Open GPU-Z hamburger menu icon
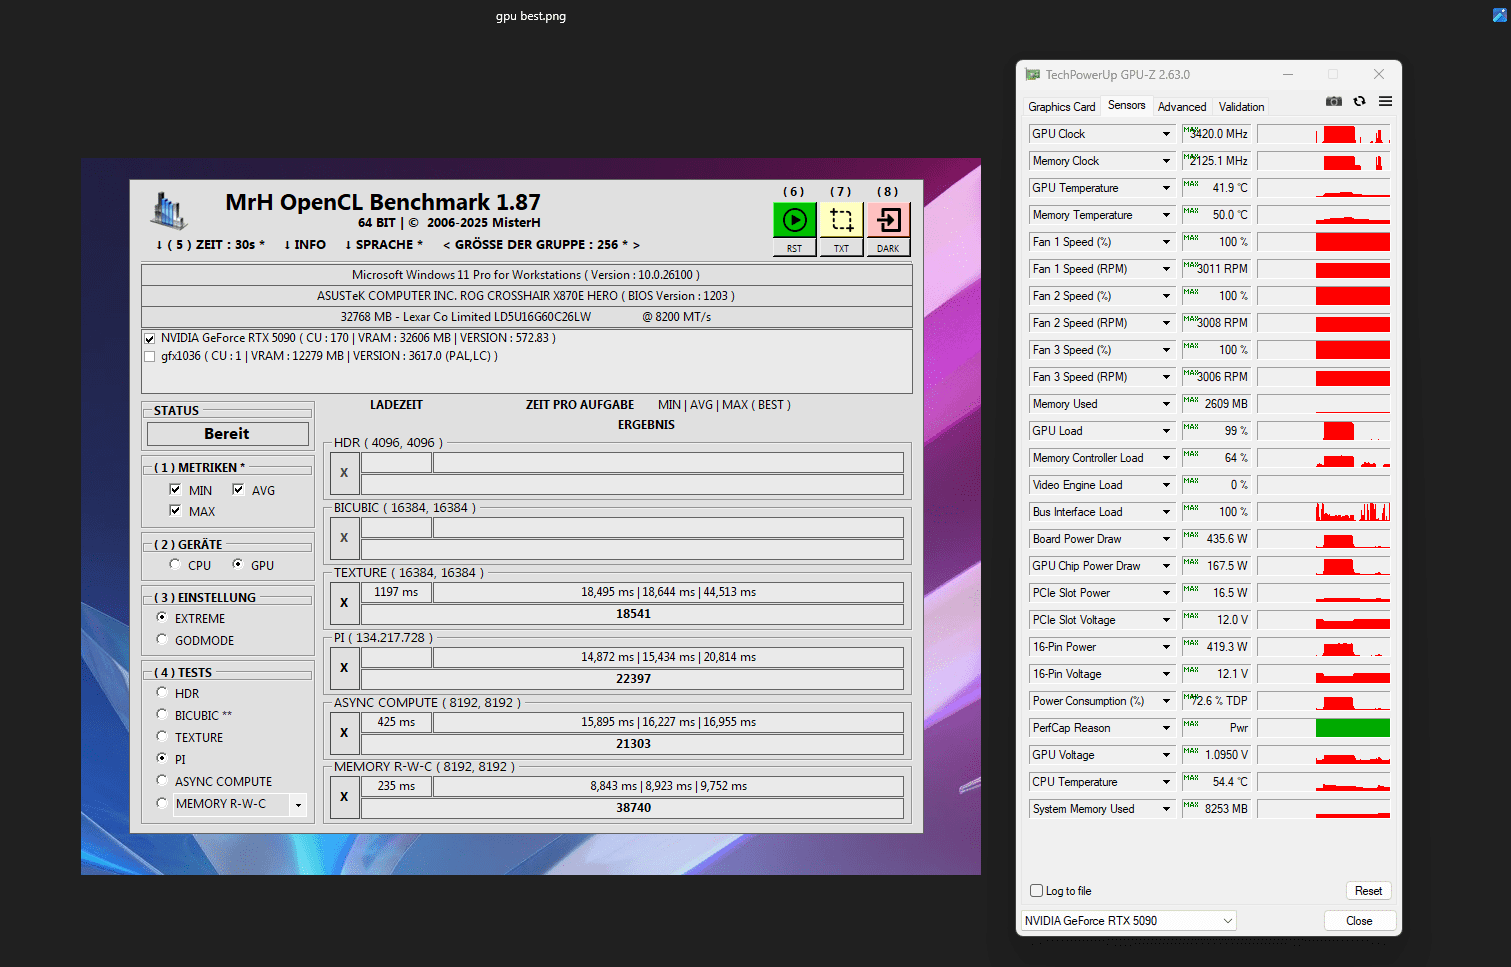This screenshot has width=1511, height=967. [1385, 101]
